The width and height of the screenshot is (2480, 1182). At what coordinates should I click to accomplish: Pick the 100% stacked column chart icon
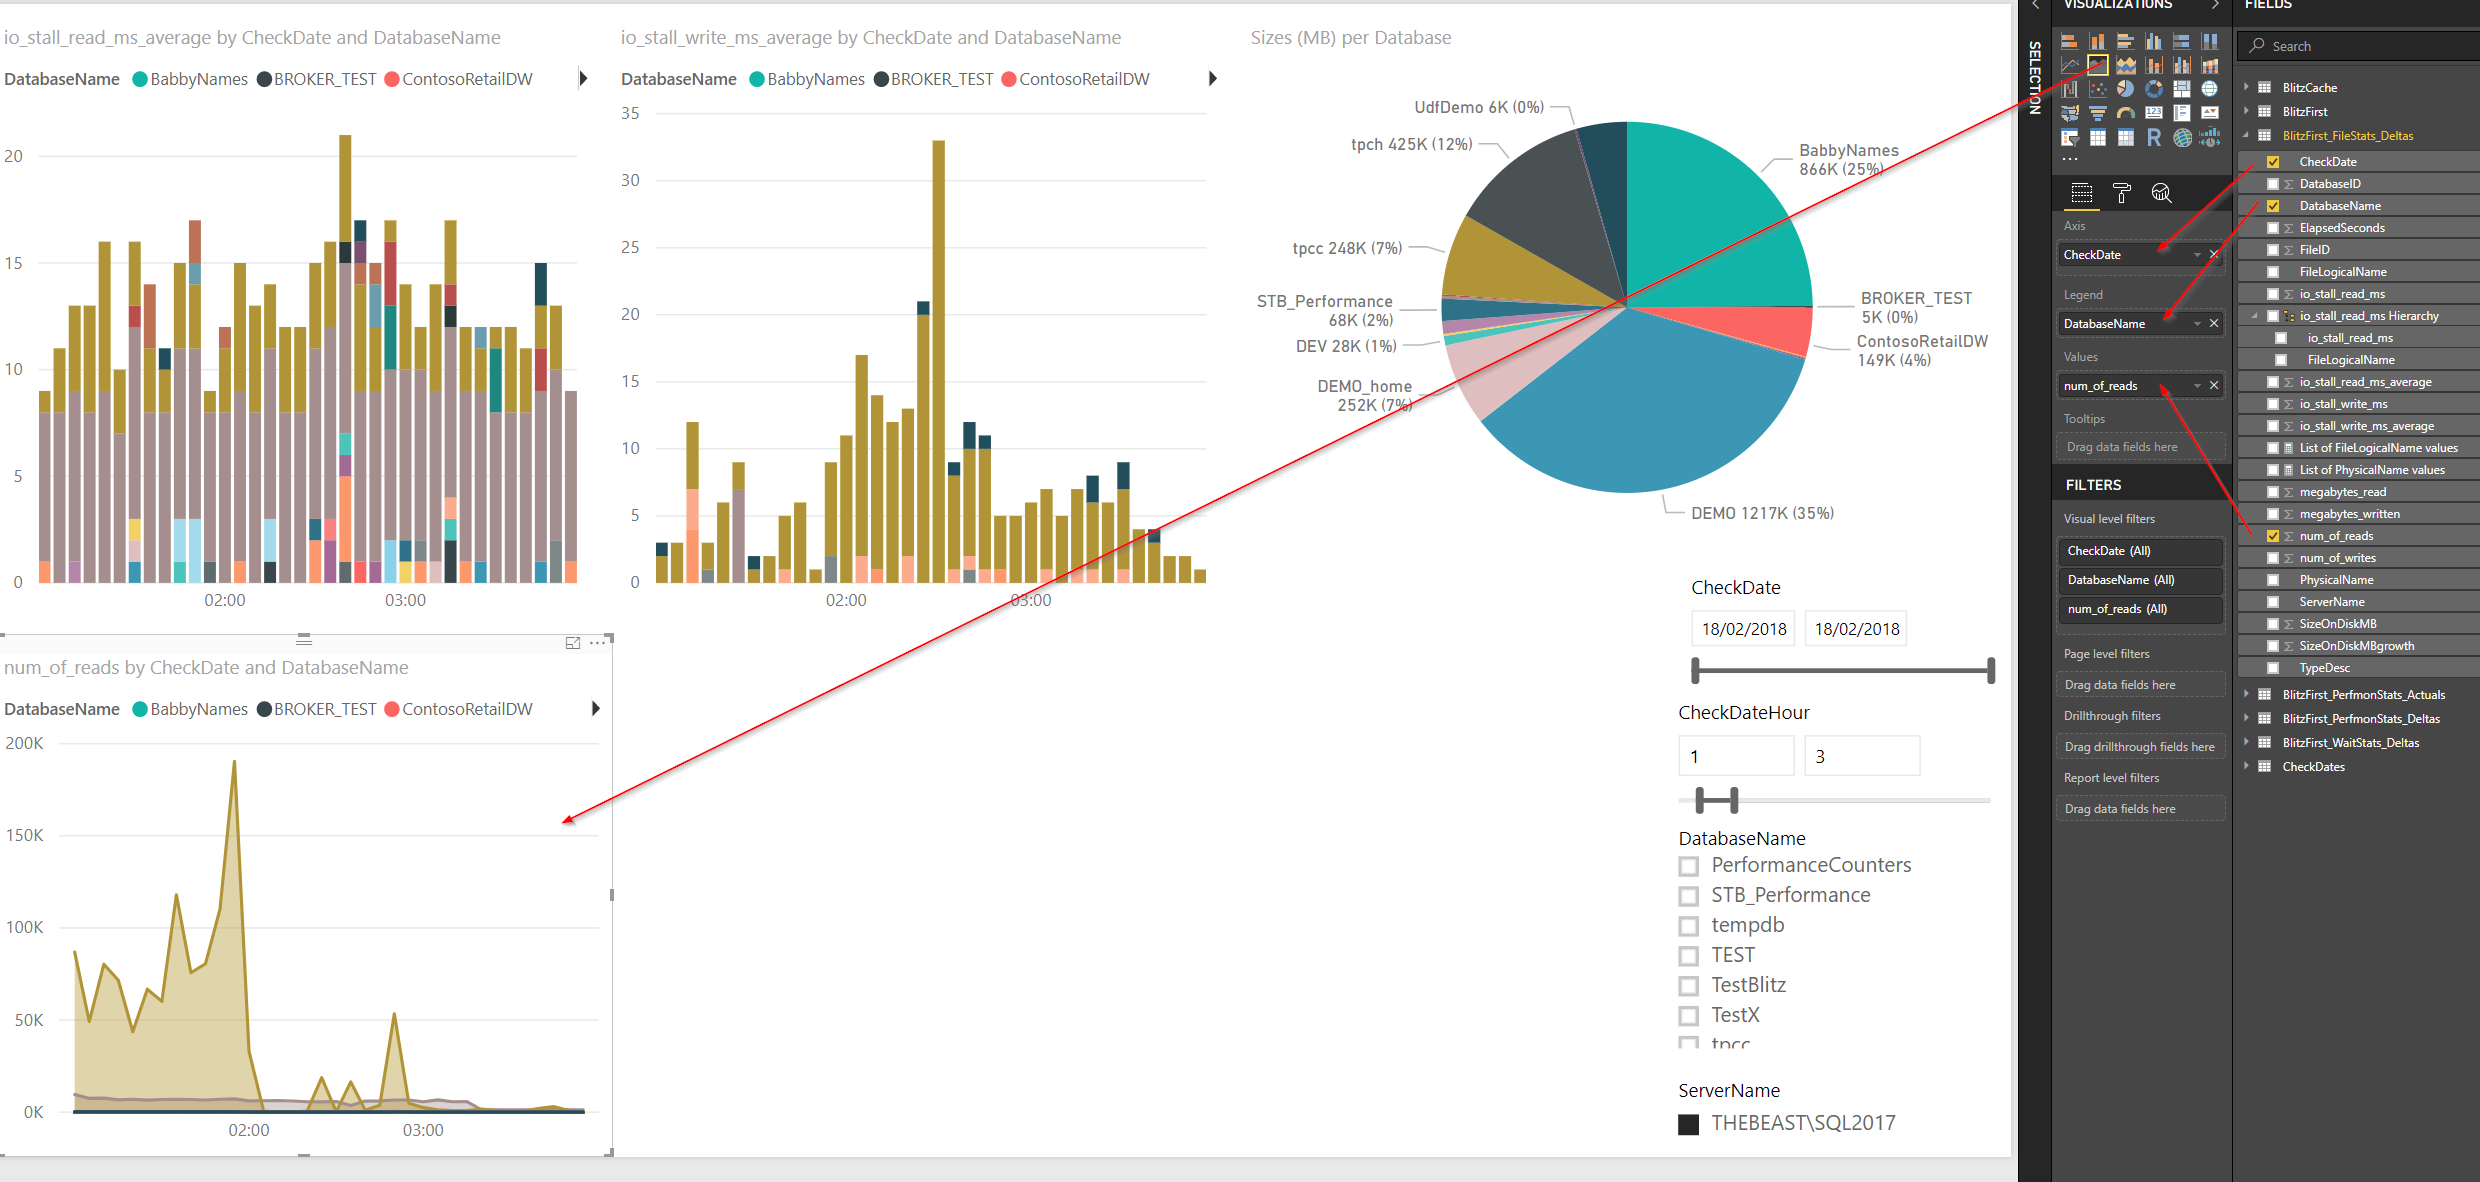click(2210, 41)
